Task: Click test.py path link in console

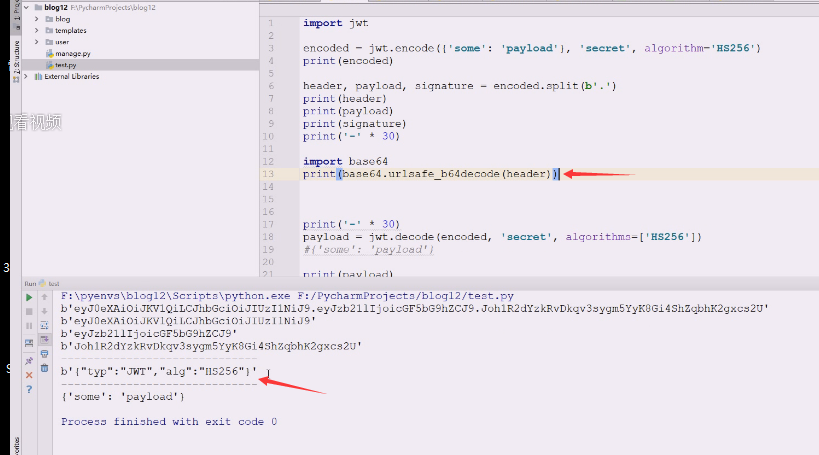Action: tap(406, 296)
